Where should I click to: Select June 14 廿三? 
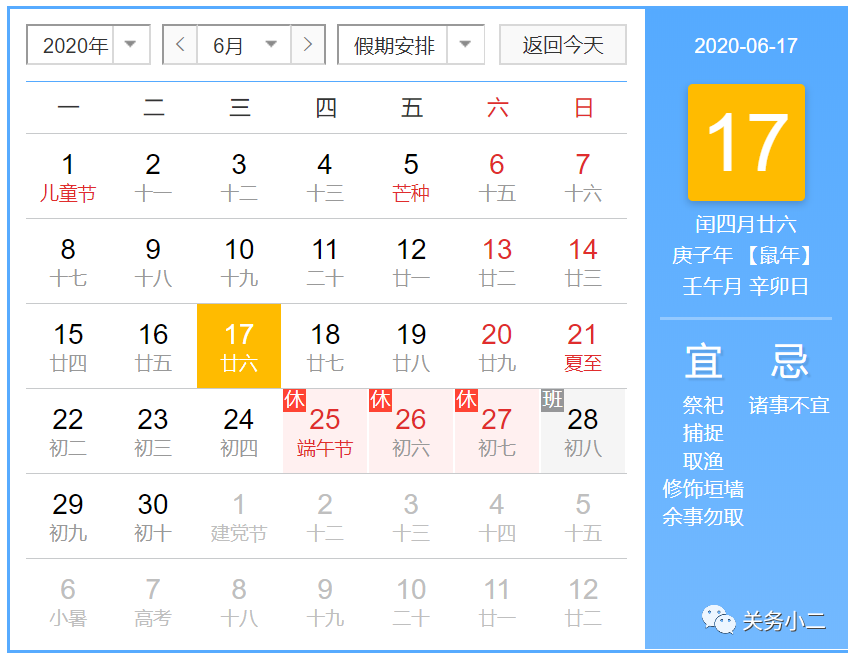coord(583,261)
